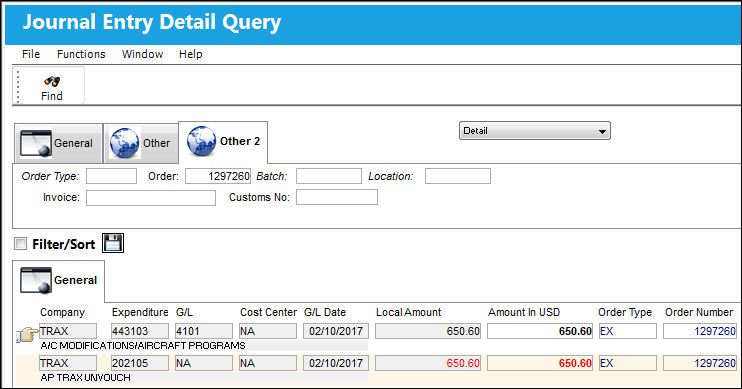Screen dimensions: 742x389
Task: Click the globe icon on Other tab
Action: click(x=124, y=143)
